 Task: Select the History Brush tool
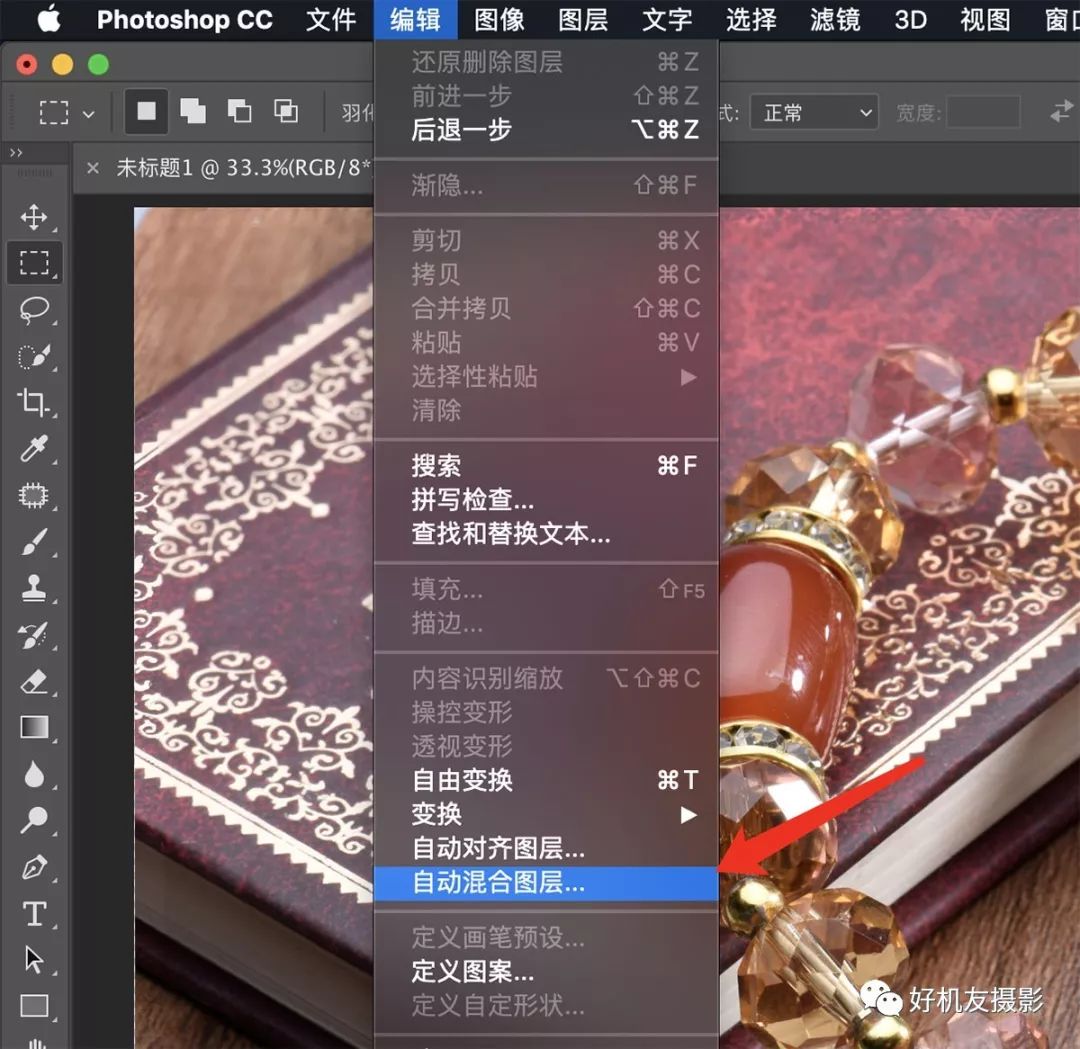(34, 635)
